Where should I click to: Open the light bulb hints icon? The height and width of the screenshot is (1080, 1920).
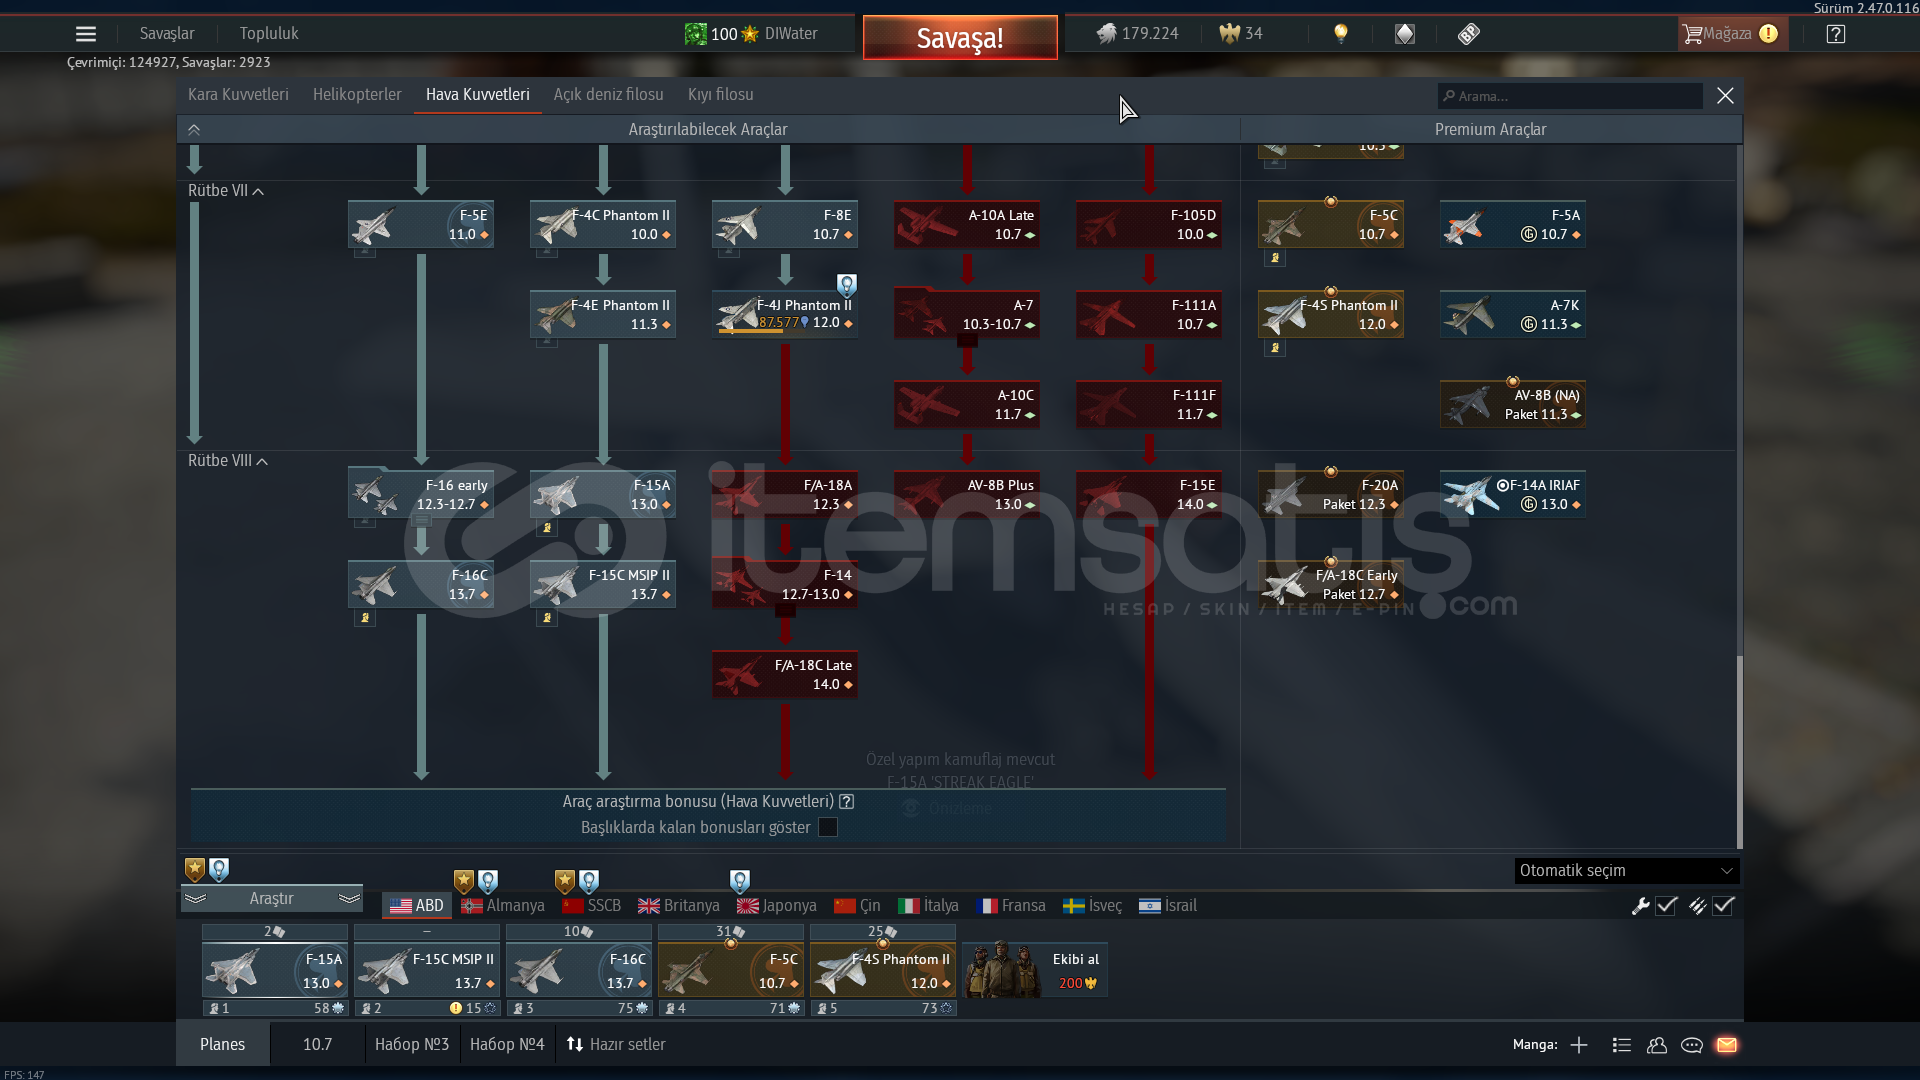coord(1341,34)
